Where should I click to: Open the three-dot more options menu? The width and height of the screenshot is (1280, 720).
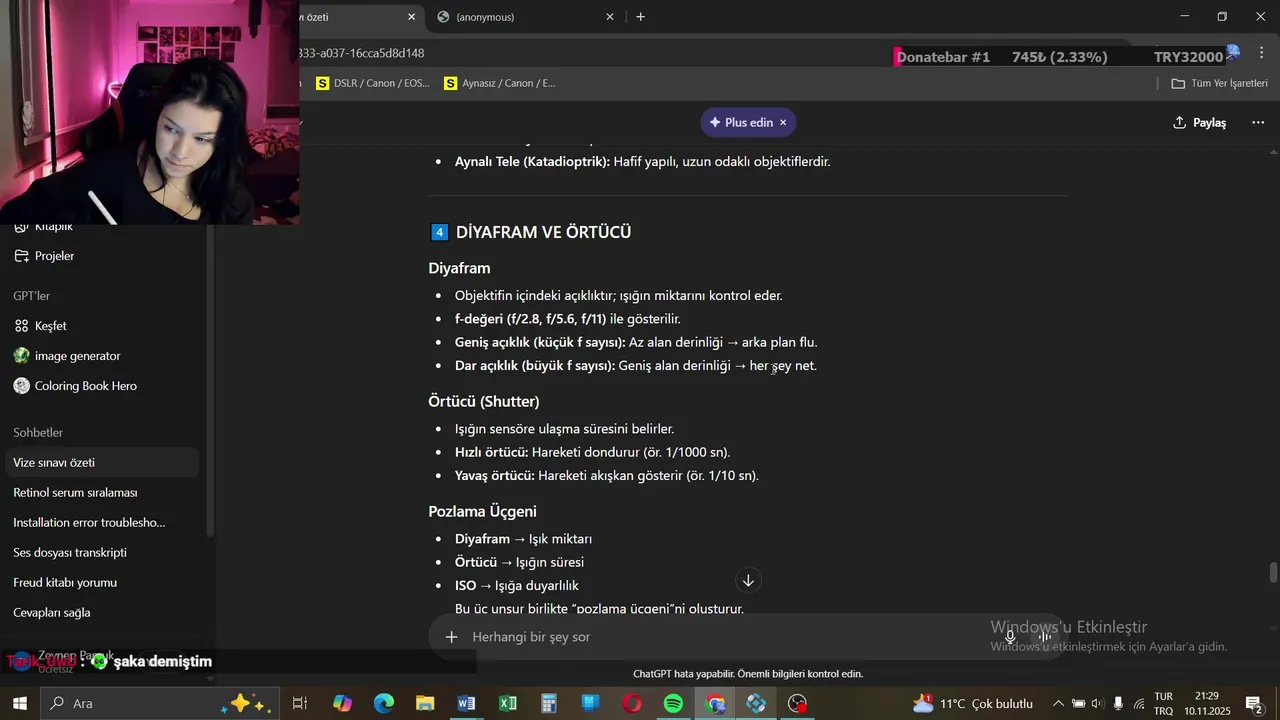click(x=1258, y=122)
